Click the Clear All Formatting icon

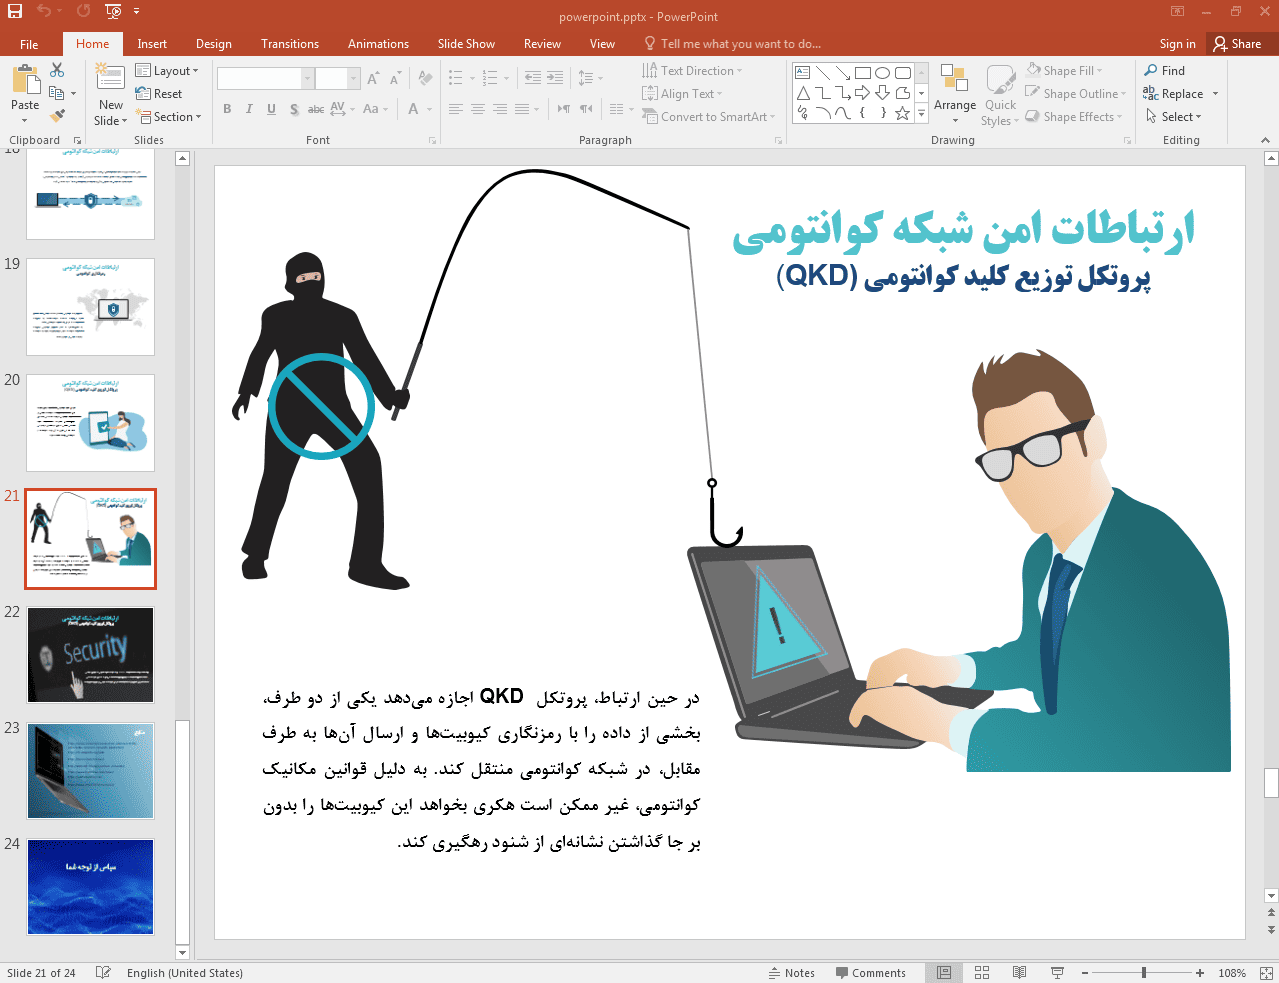click(x=426, y=79)
